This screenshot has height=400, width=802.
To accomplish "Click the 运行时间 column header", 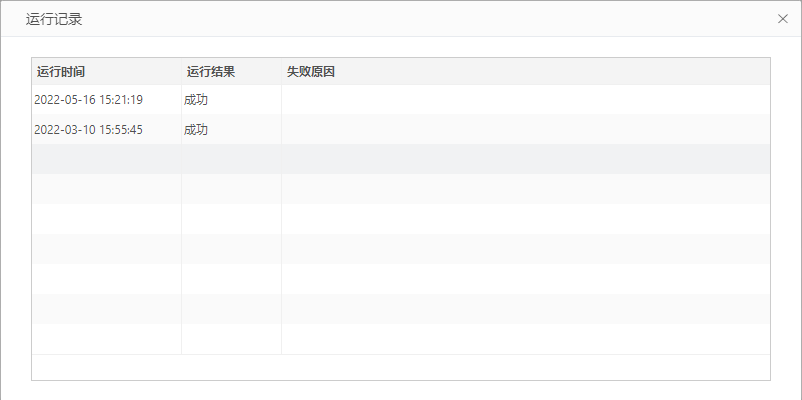I will (61, 72).
